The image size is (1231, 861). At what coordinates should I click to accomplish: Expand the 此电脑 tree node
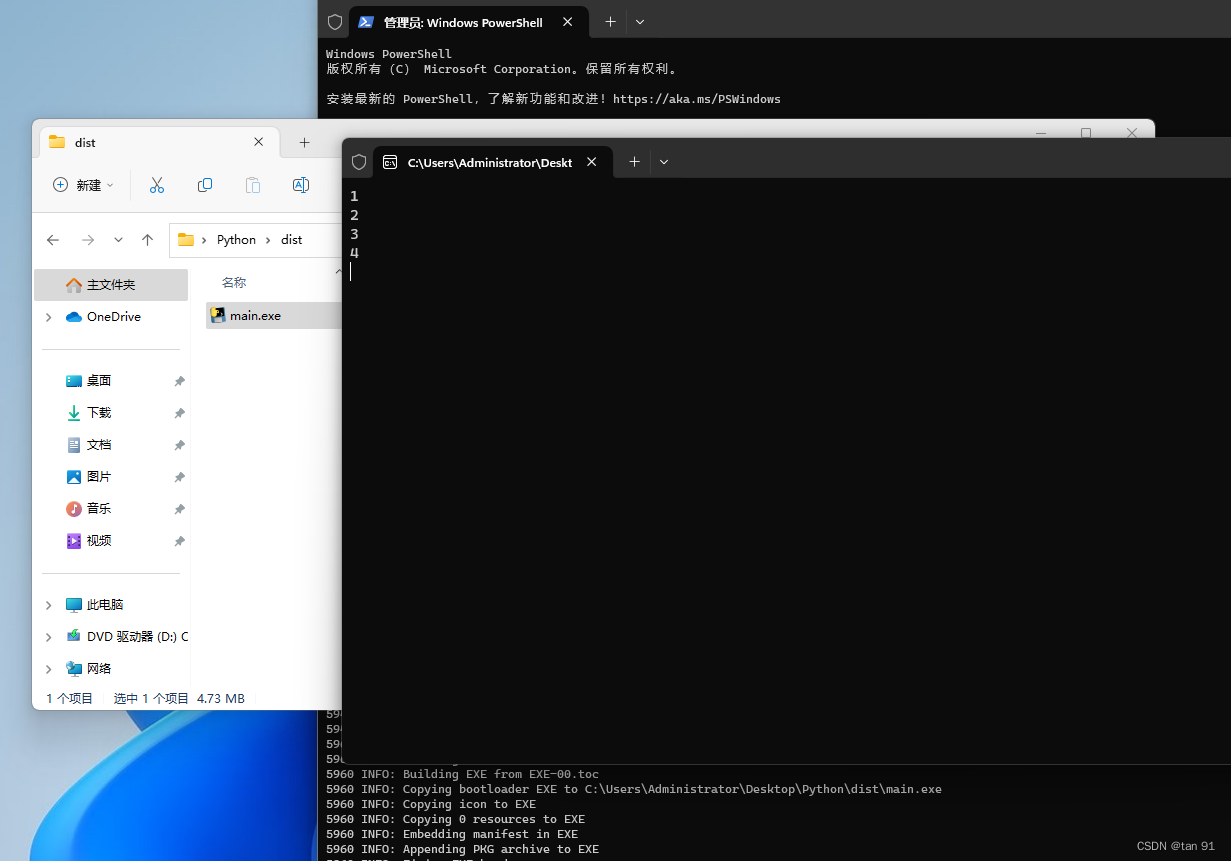coord(48,605)
